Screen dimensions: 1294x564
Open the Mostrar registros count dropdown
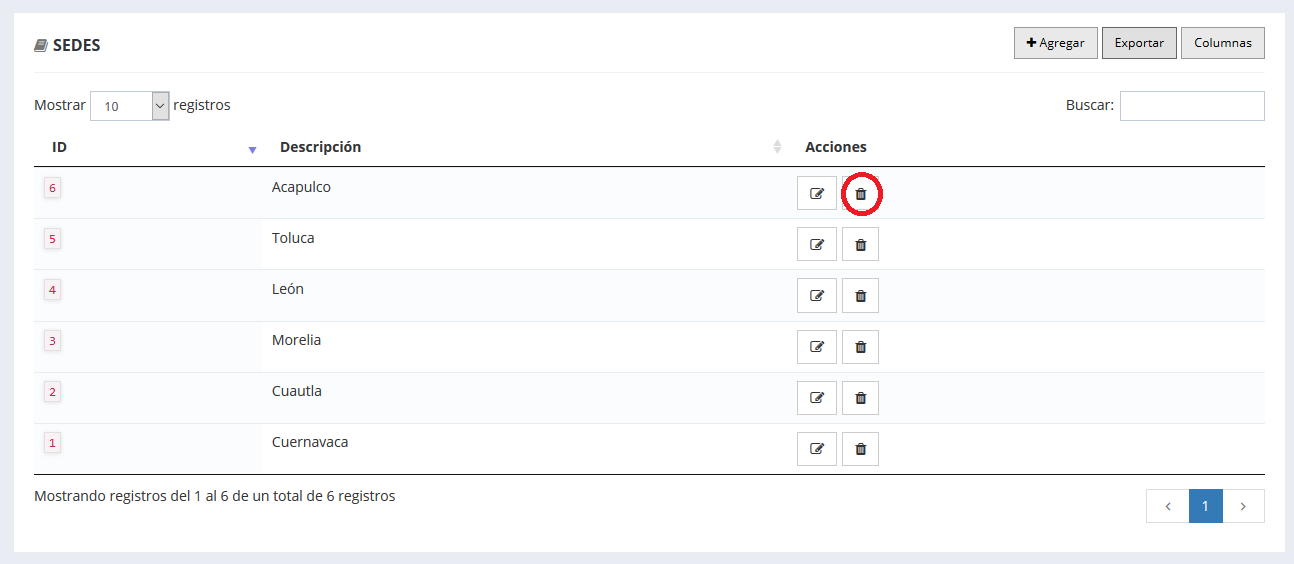pos(130,106)
